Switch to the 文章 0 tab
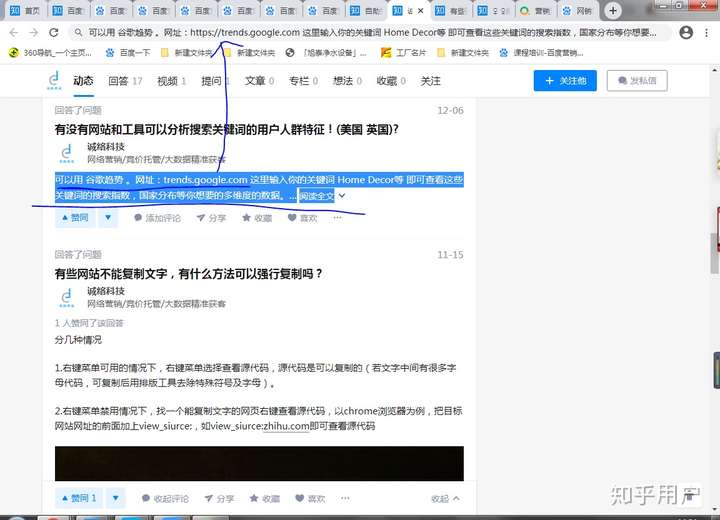The image size is (720, 520). pyautogui.click(x=259, y=81)
